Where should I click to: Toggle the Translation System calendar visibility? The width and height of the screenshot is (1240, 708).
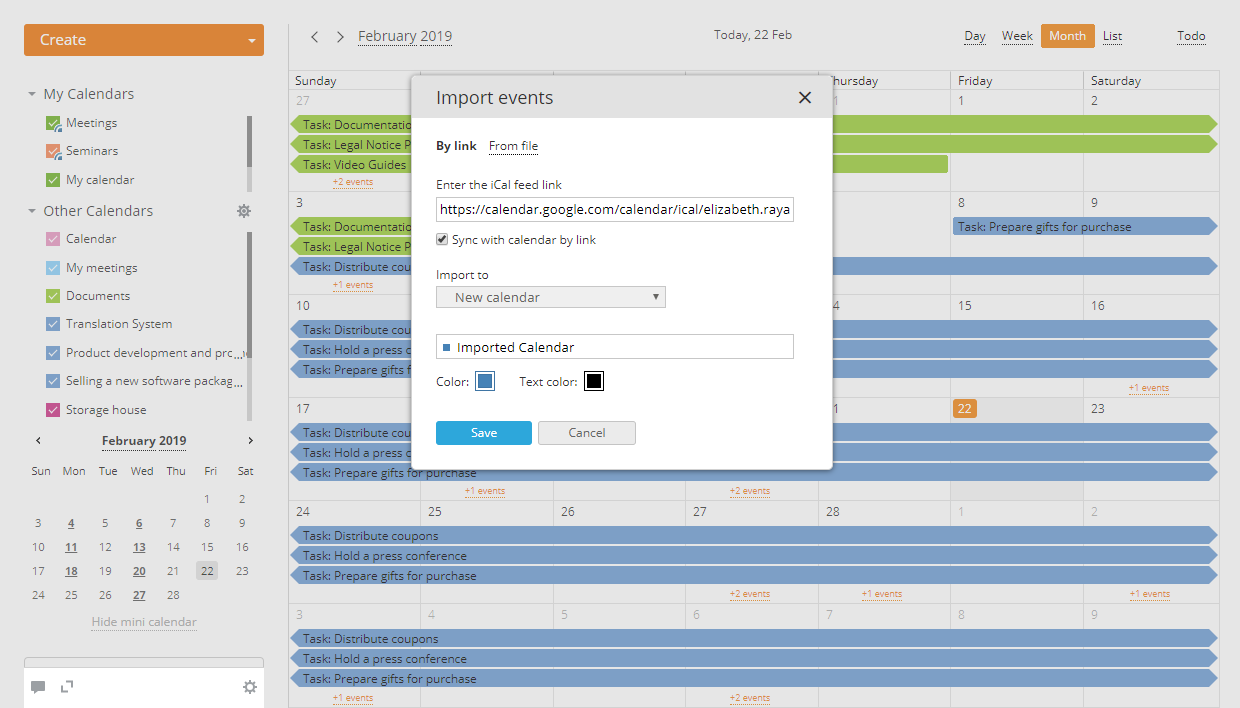click(x=53, y=323)
